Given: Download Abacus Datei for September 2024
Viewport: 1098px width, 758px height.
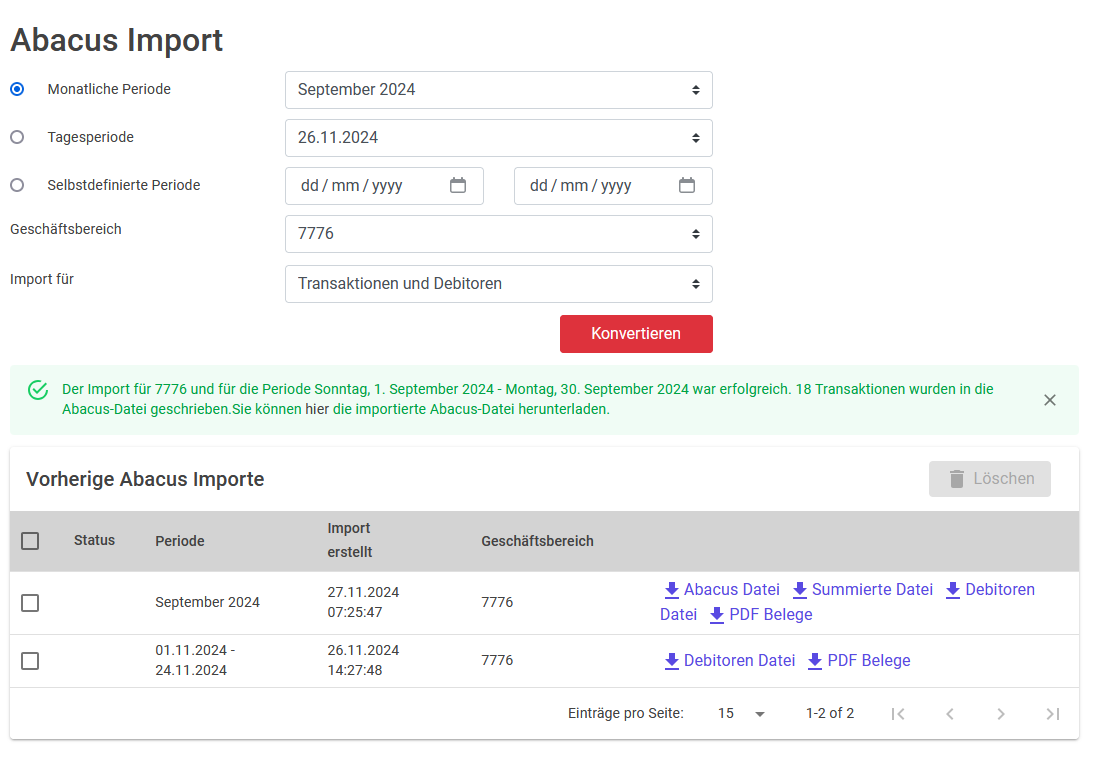Looking at the screenshot, I should click(721, 590).
